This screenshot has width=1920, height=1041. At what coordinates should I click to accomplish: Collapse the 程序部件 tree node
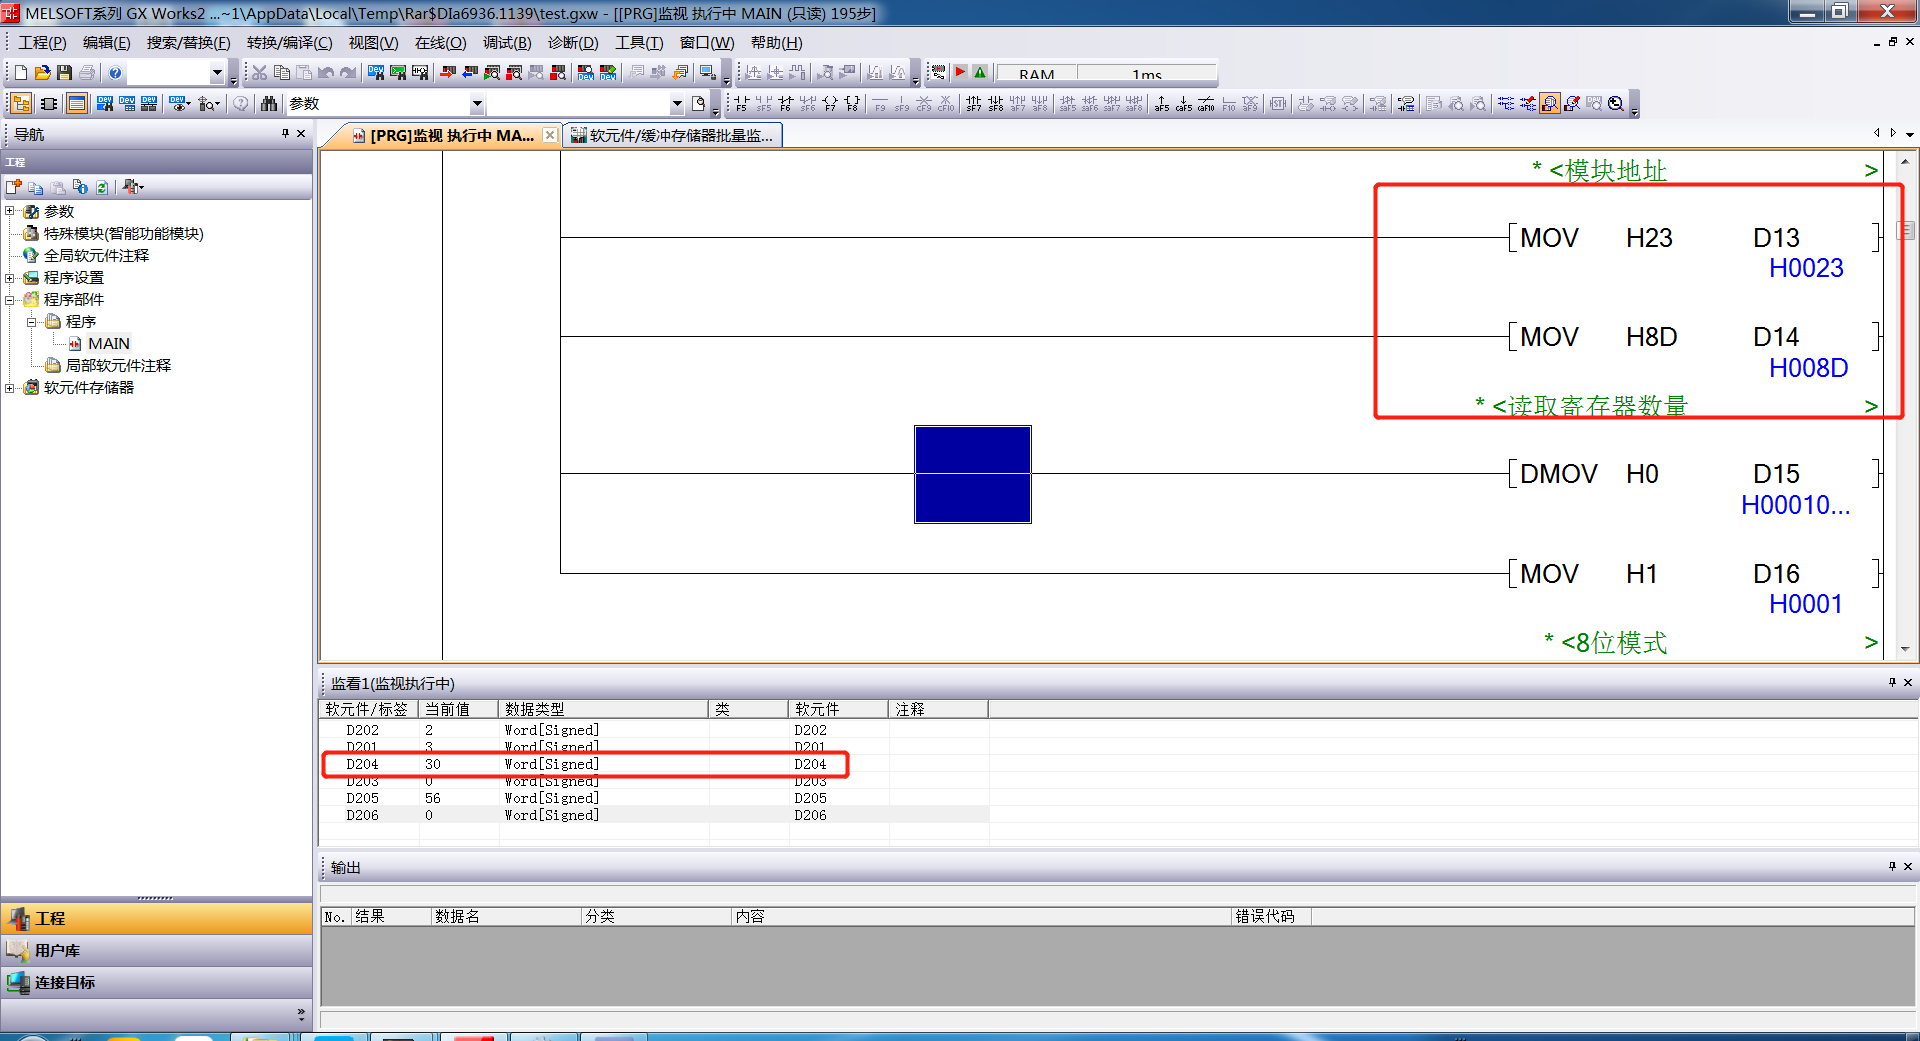tap(10, 299)
